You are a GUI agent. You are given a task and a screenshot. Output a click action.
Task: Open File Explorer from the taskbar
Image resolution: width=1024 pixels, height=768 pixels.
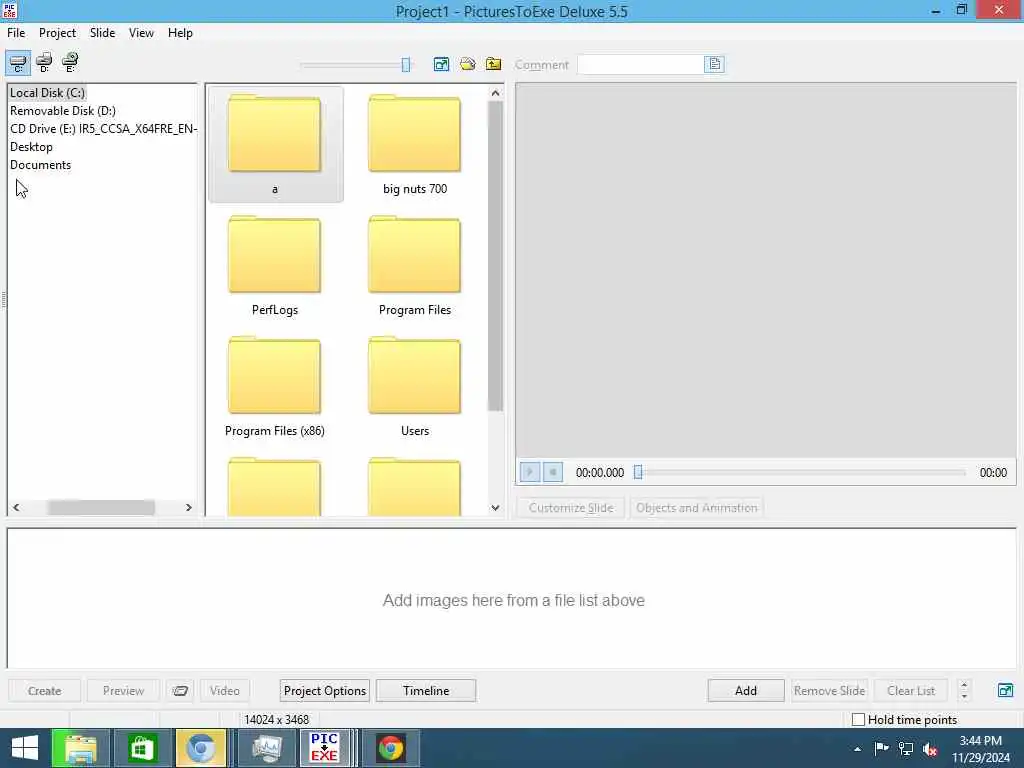pos(81,748)
